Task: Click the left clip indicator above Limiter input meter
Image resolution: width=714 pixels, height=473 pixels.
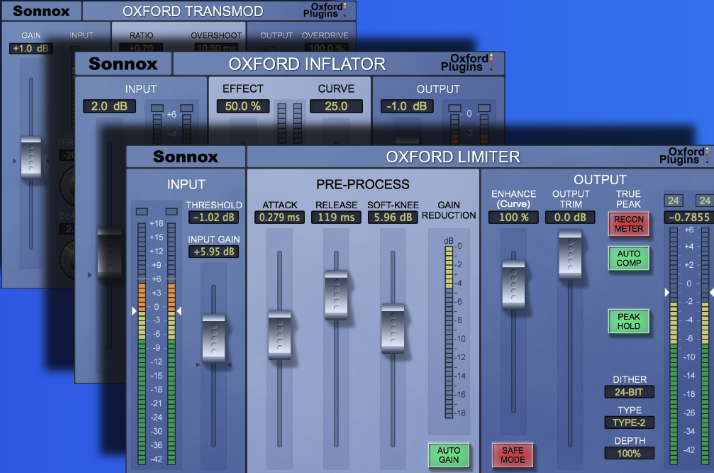Action: coord(142,212)
